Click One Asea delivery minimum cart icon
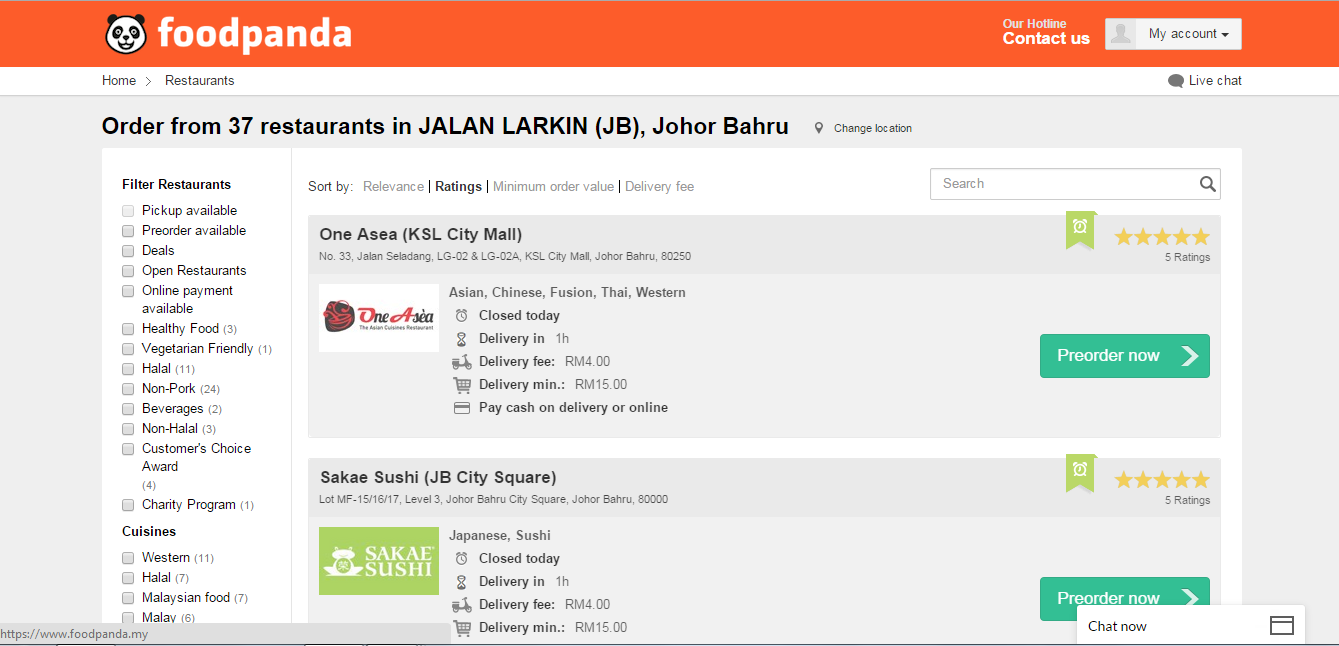The width and height of the screenshot is (1339, 646). tap(461, 385)
